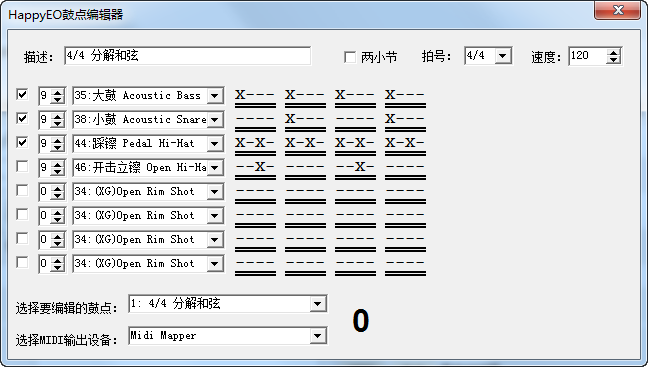The width and height of the screenshot is (648, 367).
Task: Click beat 4 pattern of last drum row
Action: [405, 266]
